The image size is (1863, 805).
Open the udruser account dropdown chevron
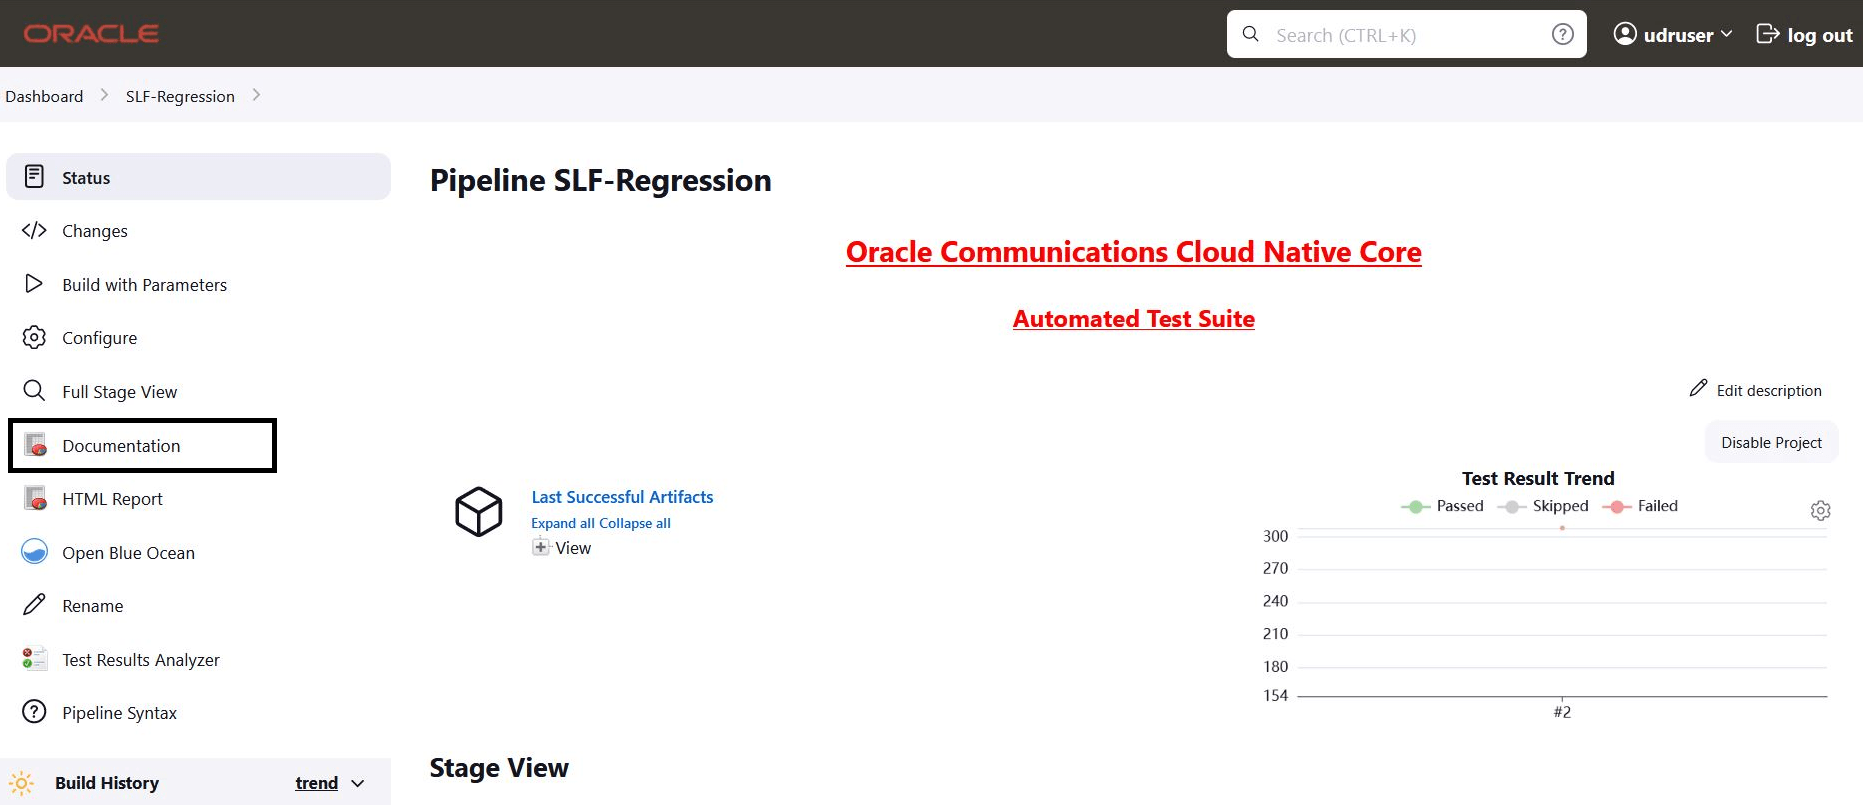[x=1726, y=34]
